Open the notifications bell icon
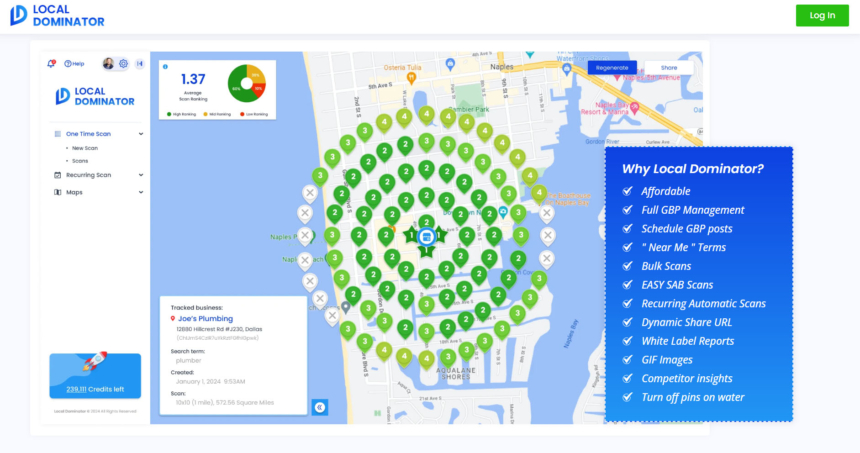The width and height of the screenshot is (860, 453). (52, 64)
